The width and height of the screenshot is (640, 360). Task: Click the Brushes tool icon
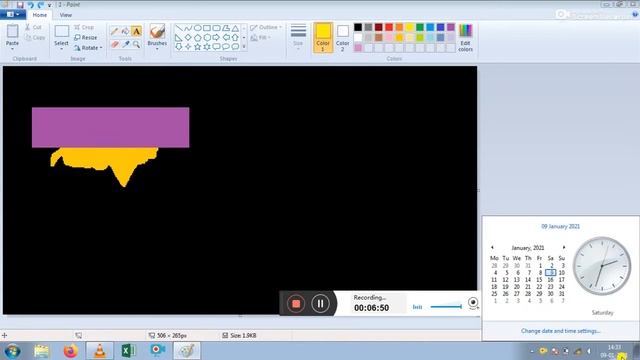(157, 31)
